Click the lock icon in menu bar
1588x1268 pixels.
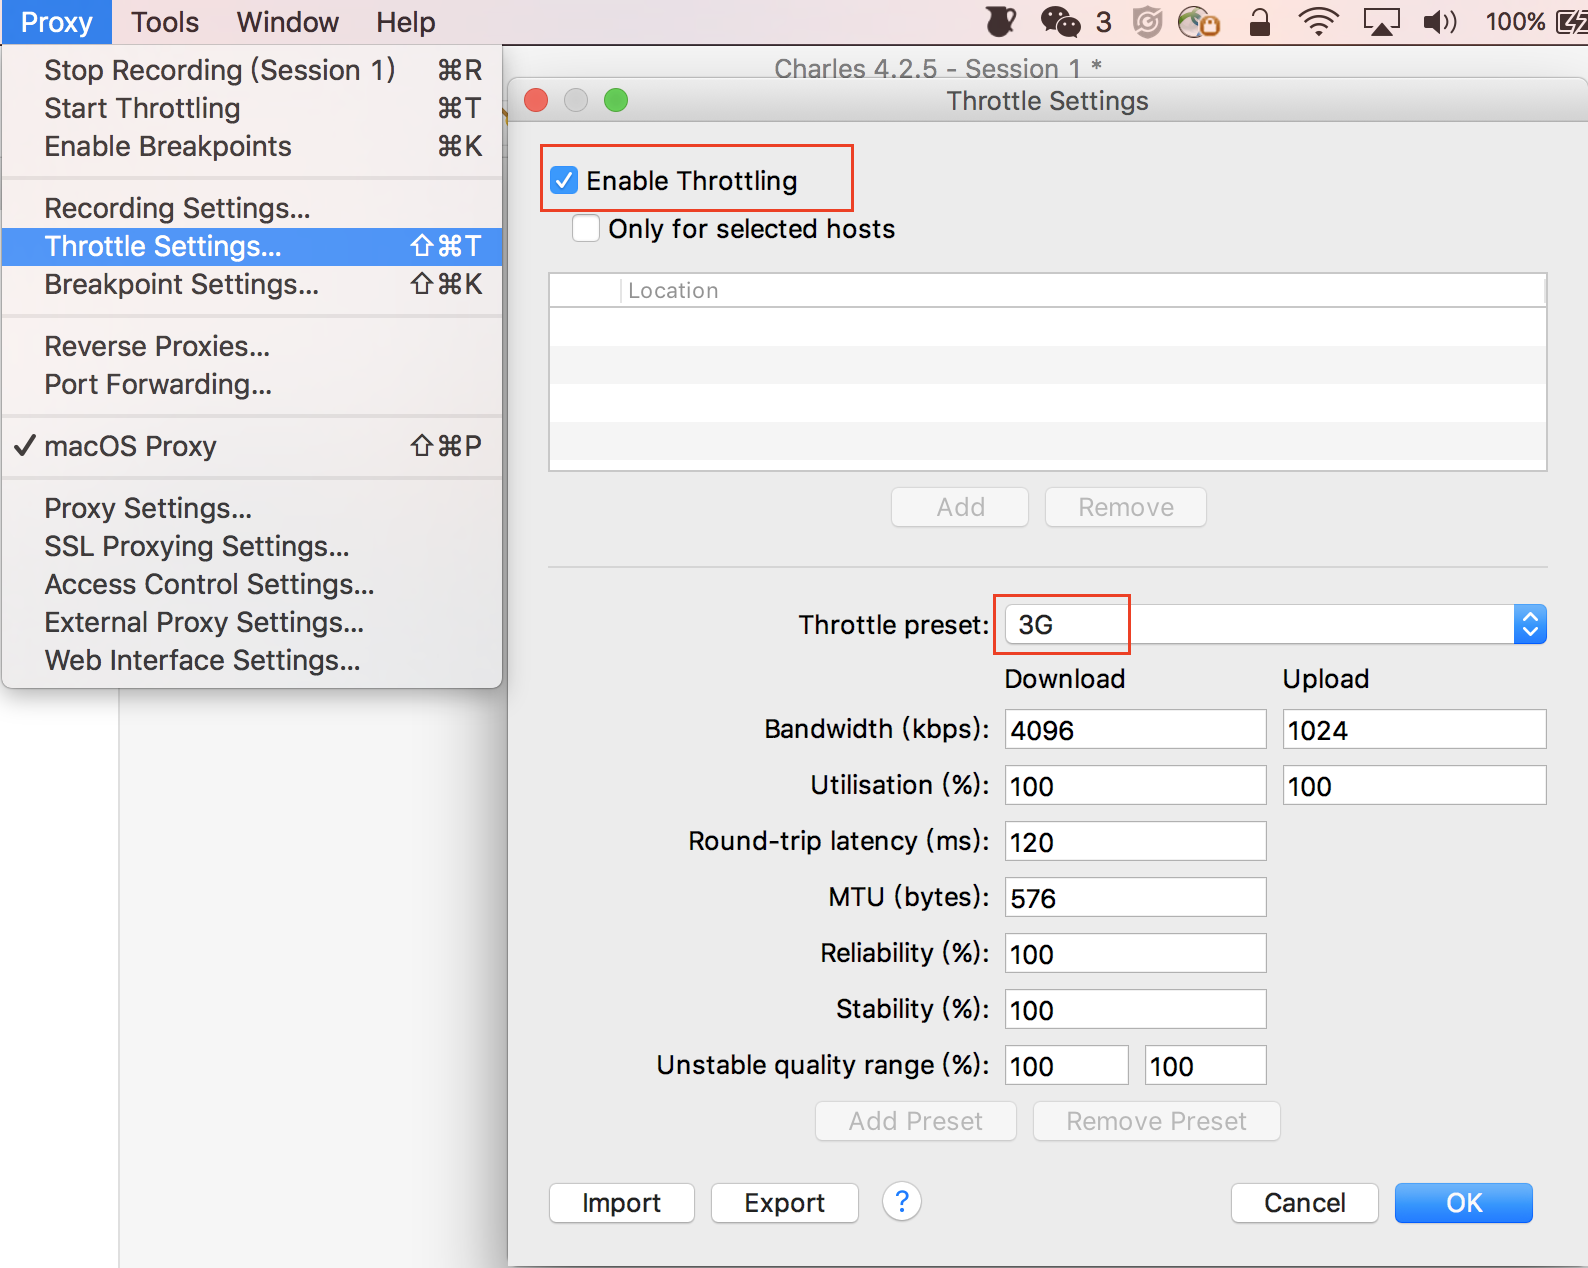[x=1260, y=22]
